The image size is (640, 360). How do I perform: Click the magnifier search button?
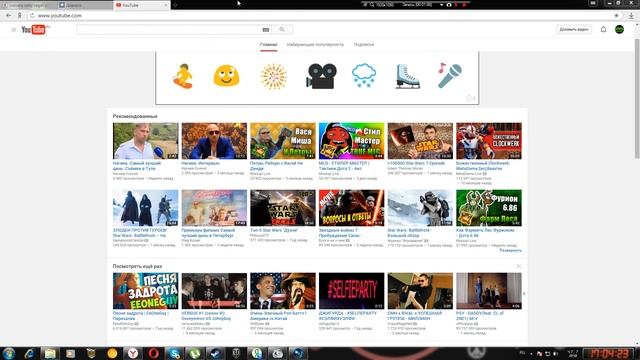pyautogui.click(x=282, y=29)
